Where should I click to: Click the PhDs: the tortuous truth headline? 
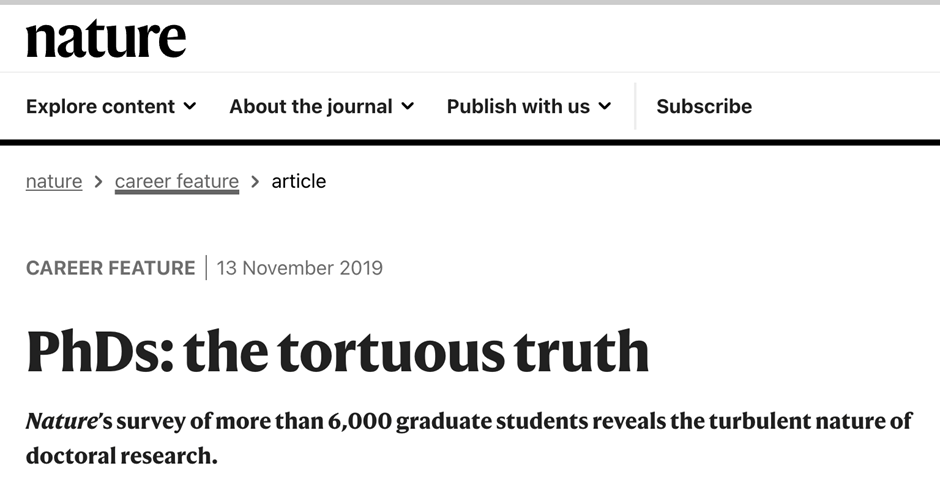click(338, 351)
